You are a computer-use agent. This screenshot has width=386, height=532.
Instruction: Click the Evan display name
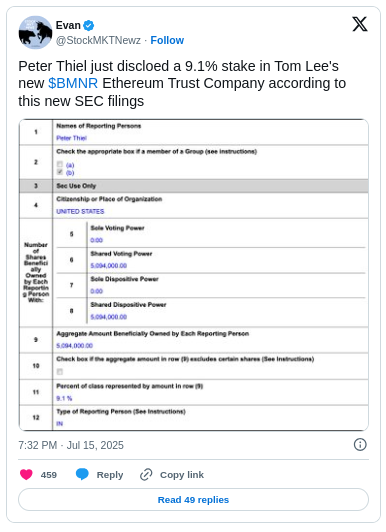[68, 25]
